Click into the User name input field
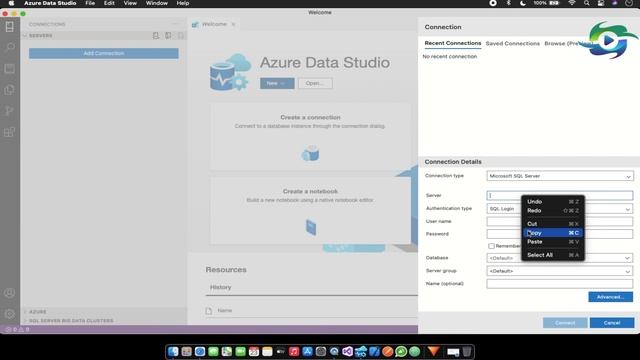Viewport: 640px width, 360px height. click(x=560, y=222)
